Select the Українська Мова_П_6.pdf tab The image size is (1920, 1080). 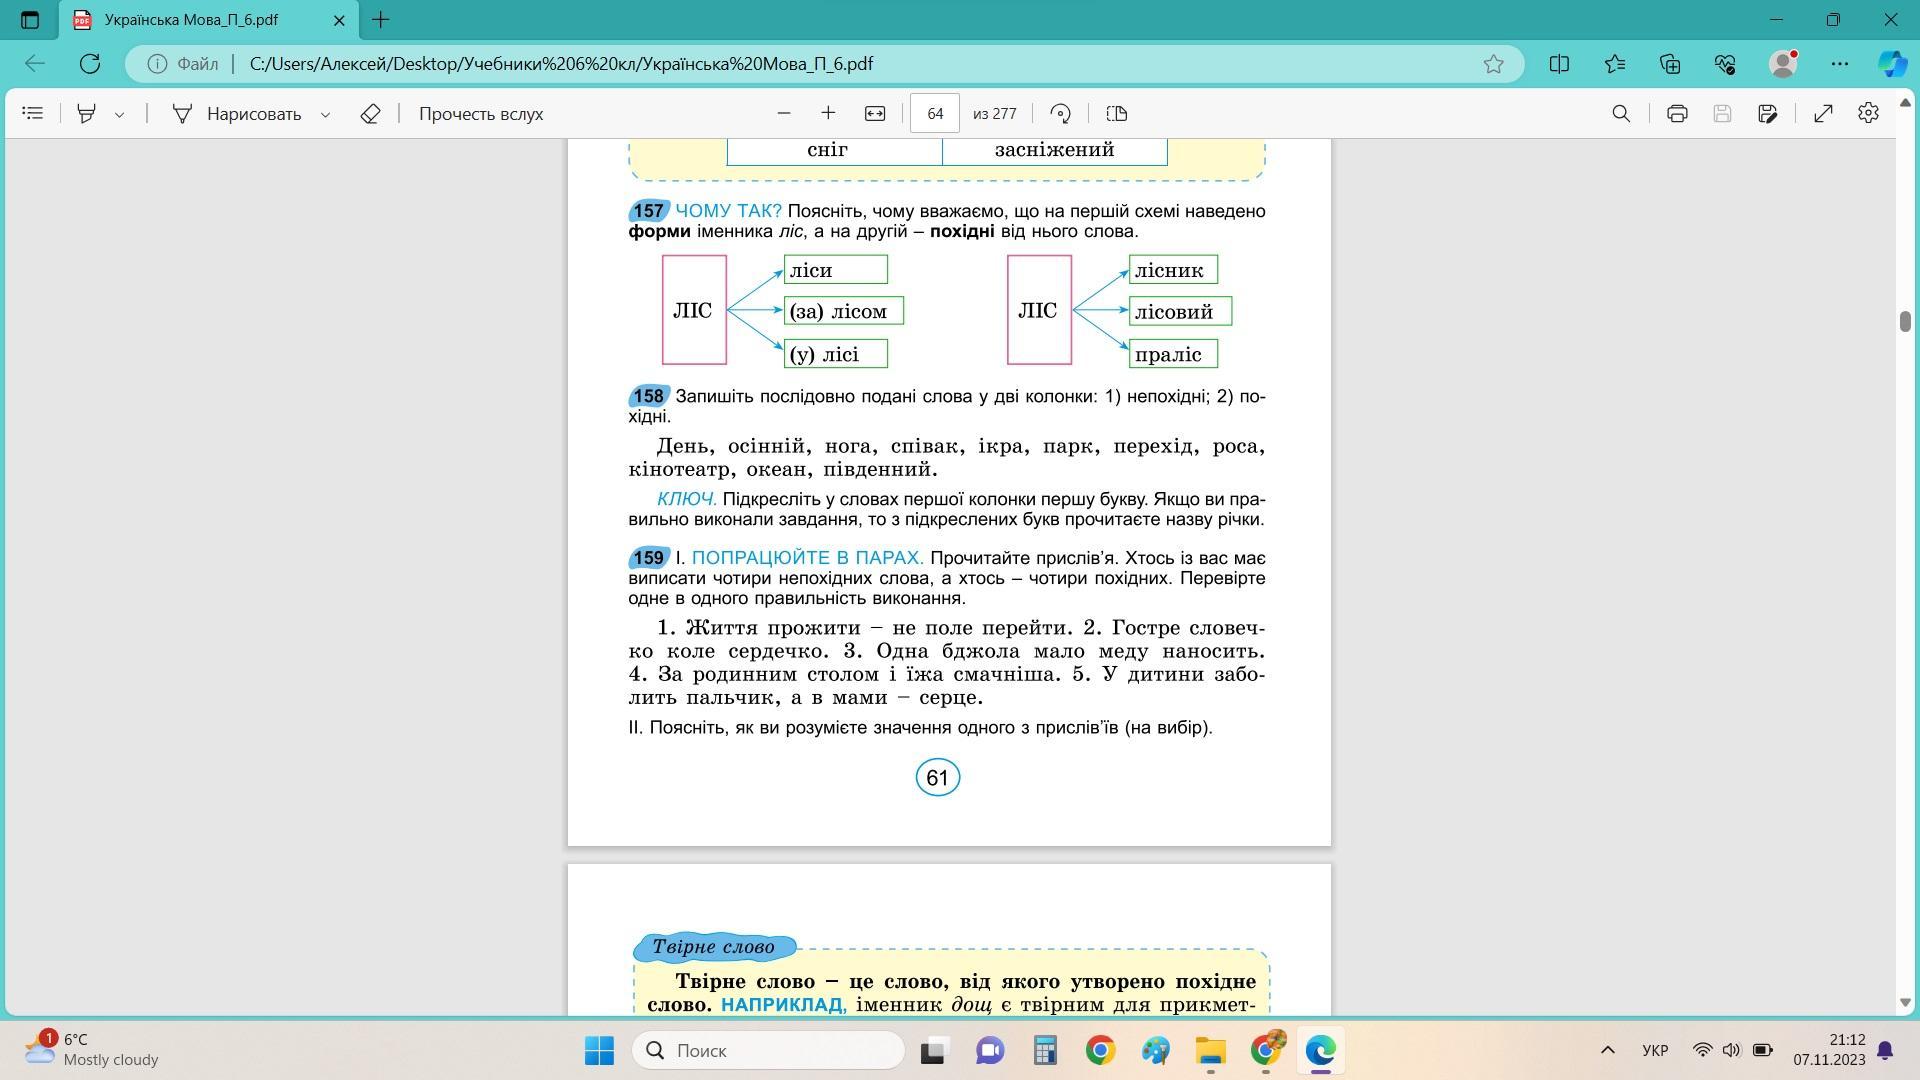190,20
